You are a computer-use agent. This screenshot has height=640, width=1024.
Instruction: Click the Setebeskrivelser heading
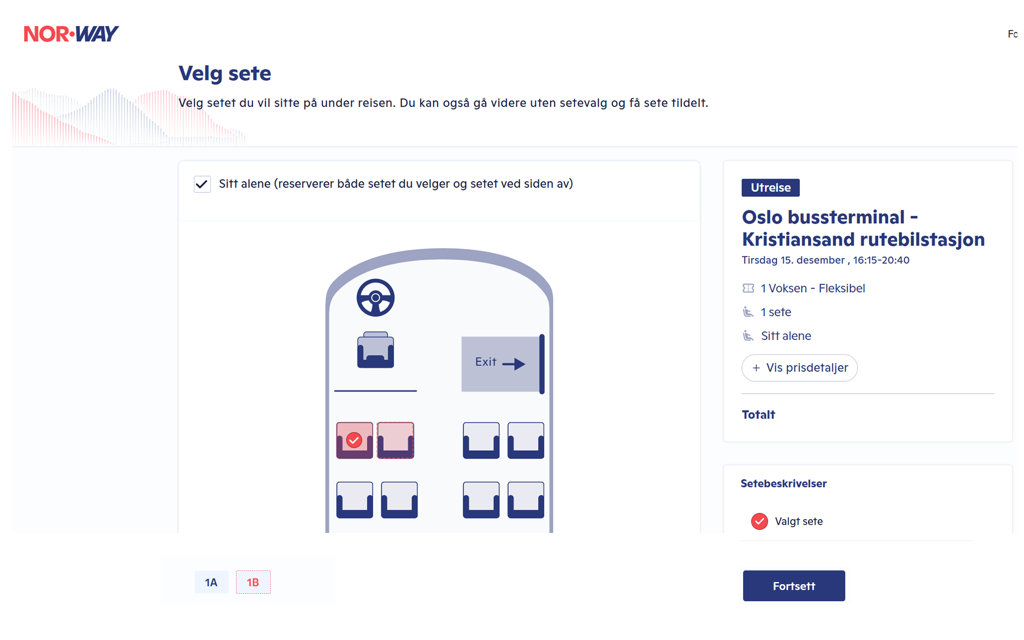point(783,483)
